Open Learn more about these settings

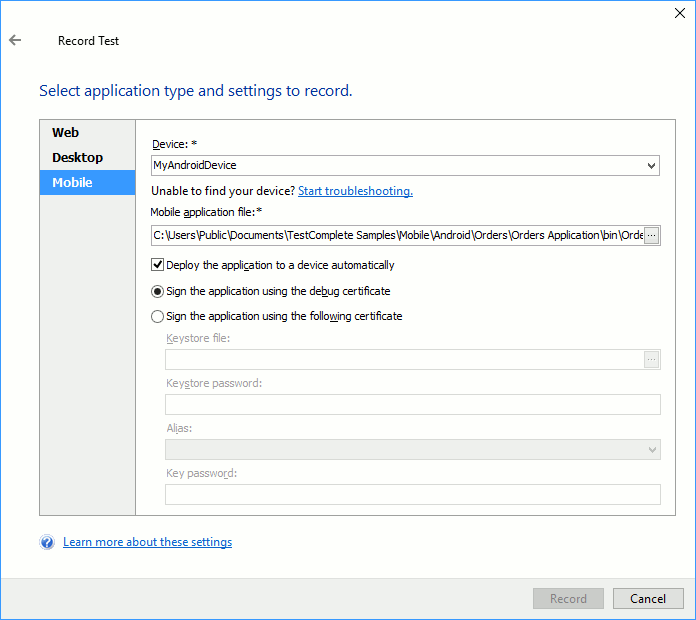click(x=147, y=542)
